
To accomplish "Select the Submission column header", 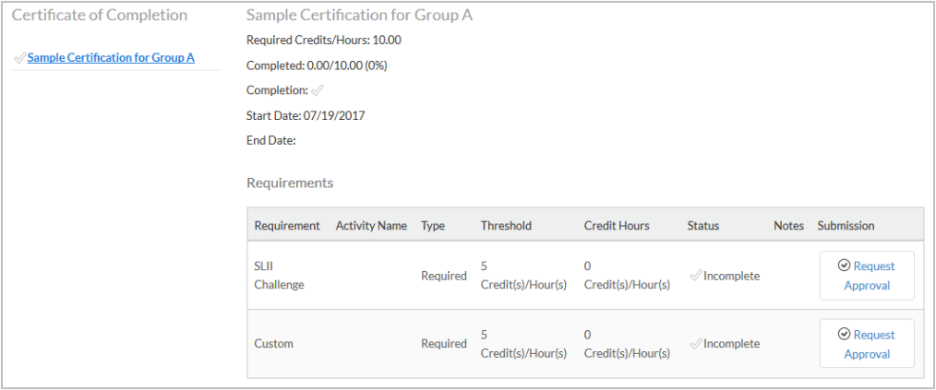I will point(846,226).
